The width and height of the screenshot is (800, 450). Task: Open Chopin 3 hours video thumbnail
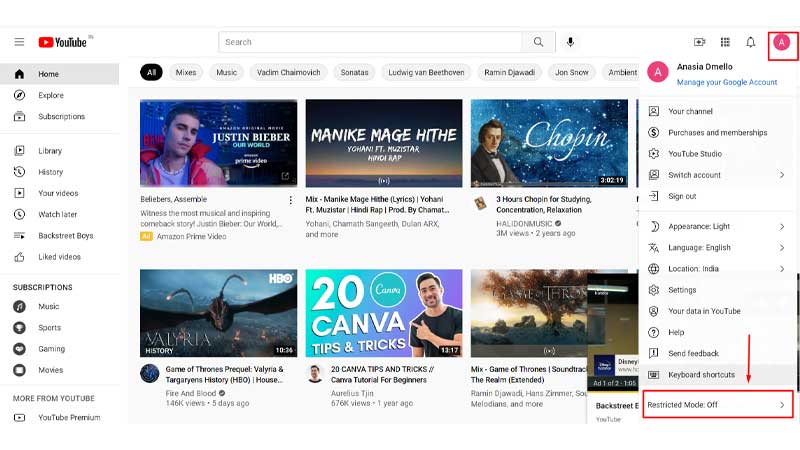(549, 143)
